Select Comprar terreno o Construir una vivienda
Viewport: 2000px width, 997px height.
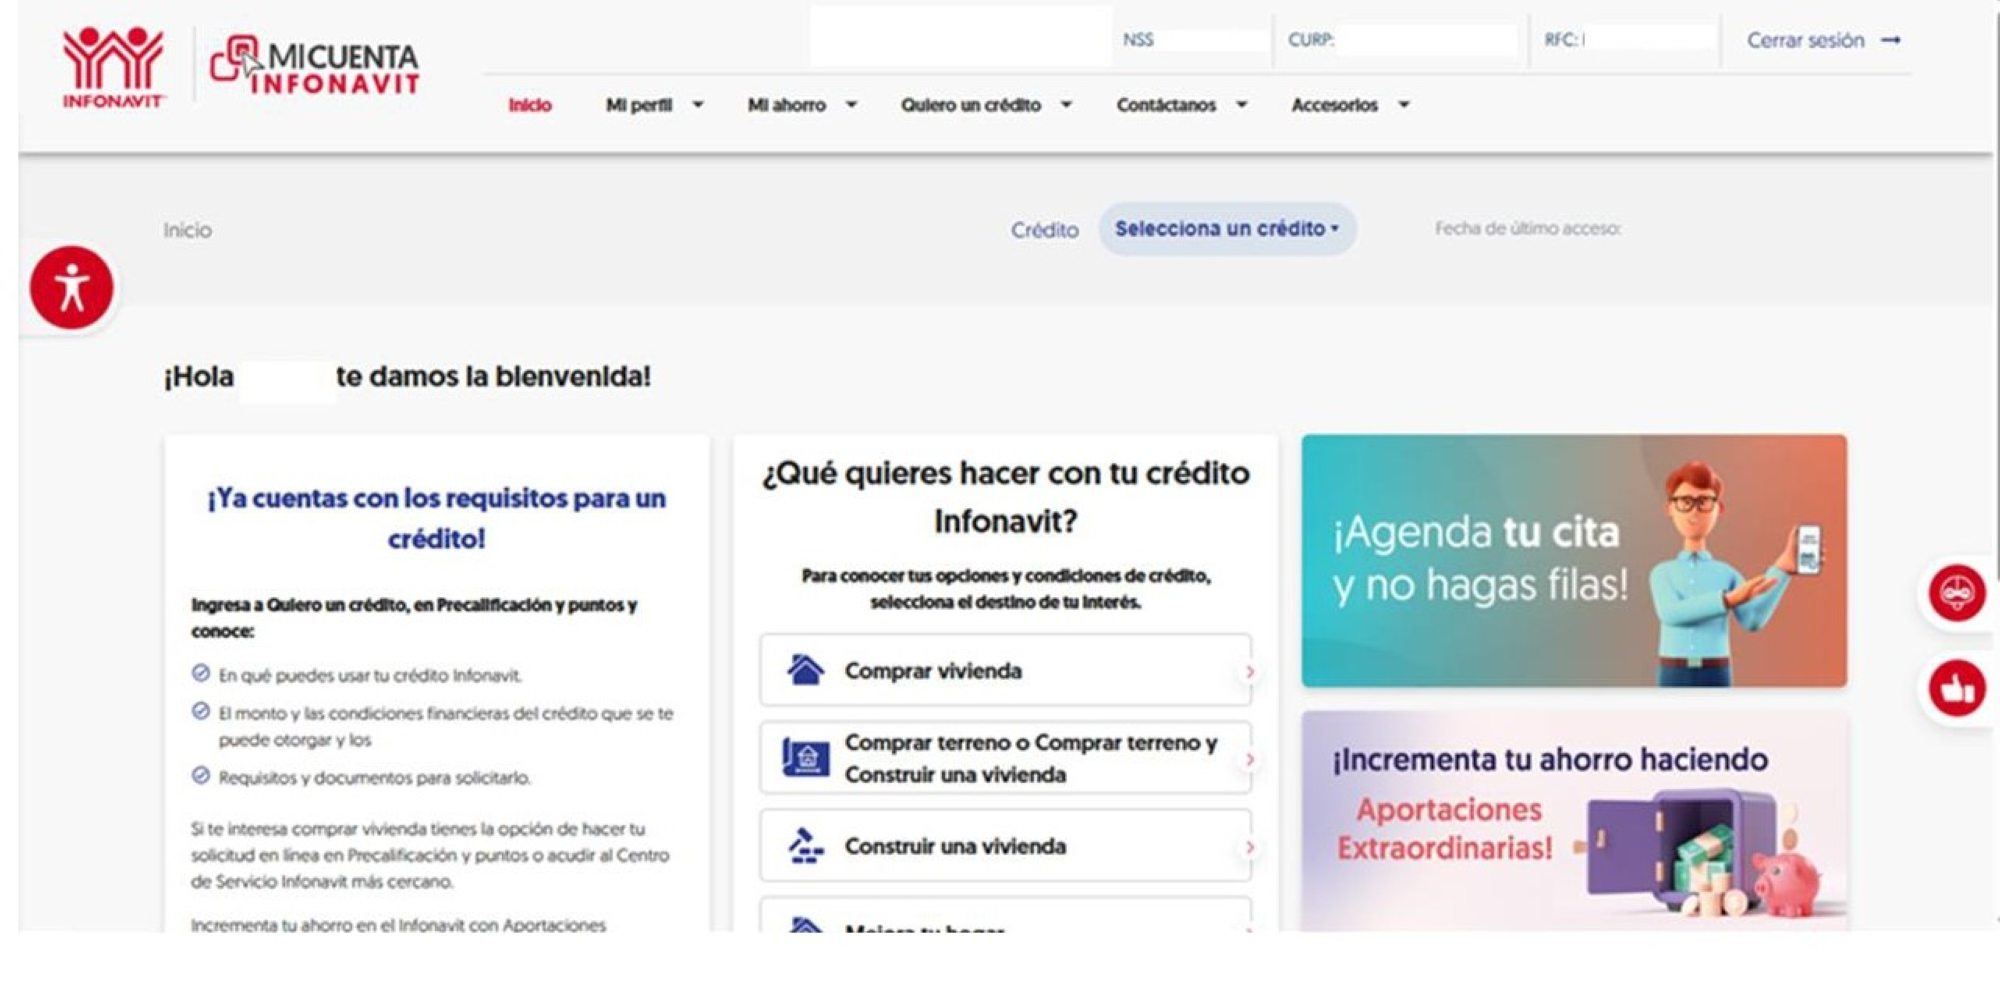1006,758
